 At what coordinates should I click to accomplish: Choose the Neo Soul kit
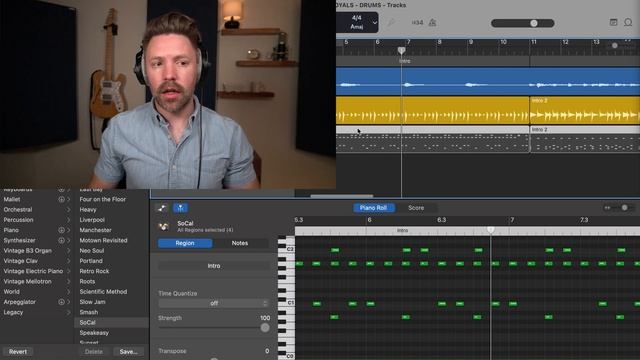[x=91, y=251]
